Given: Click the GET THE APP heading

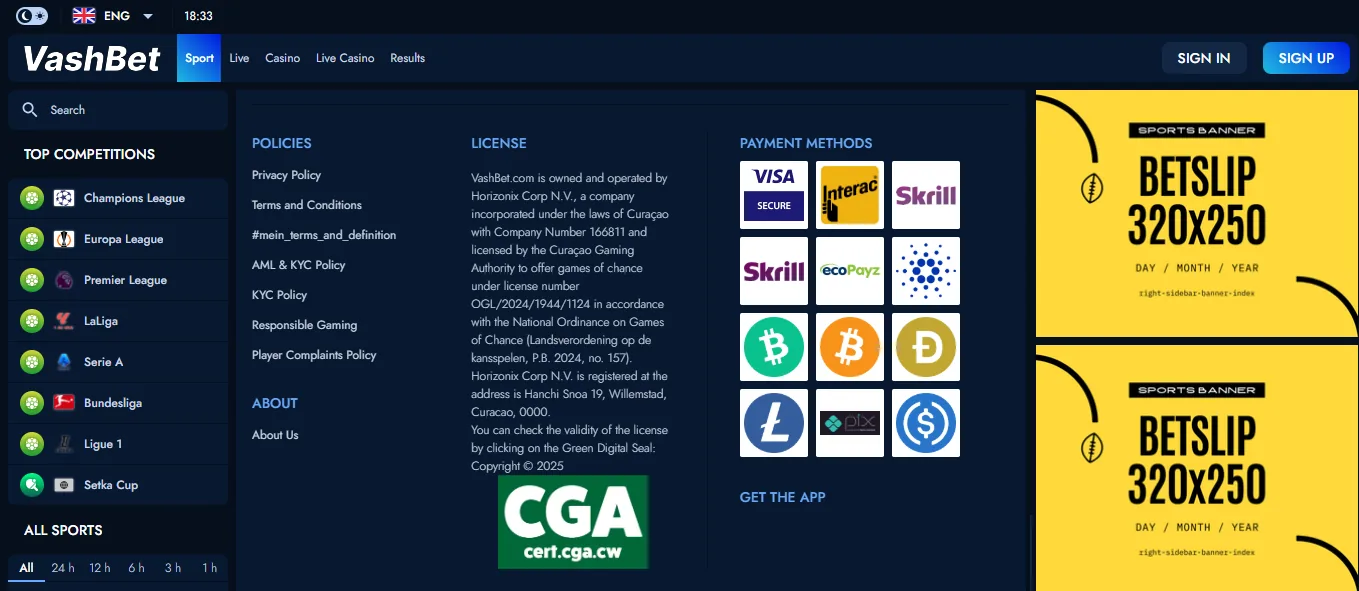Looking at the screenshot, I should (x=782, y=497).
